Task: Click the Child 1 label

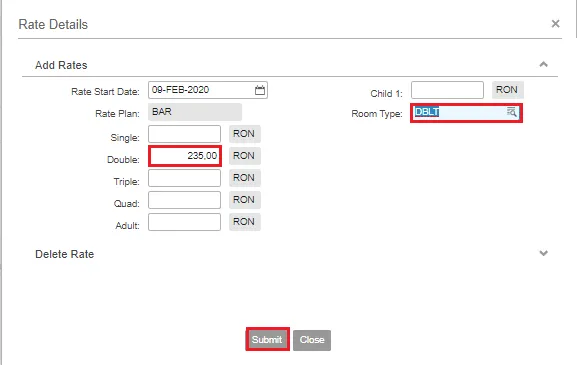Action: pos(386,94)
